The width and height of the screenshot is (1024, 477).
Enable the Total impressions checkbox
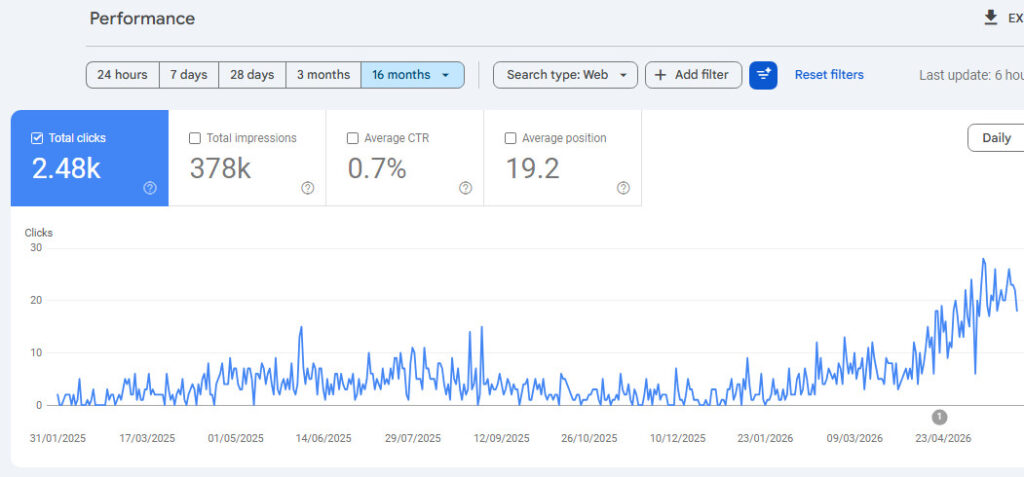click(x=195, y=138)
